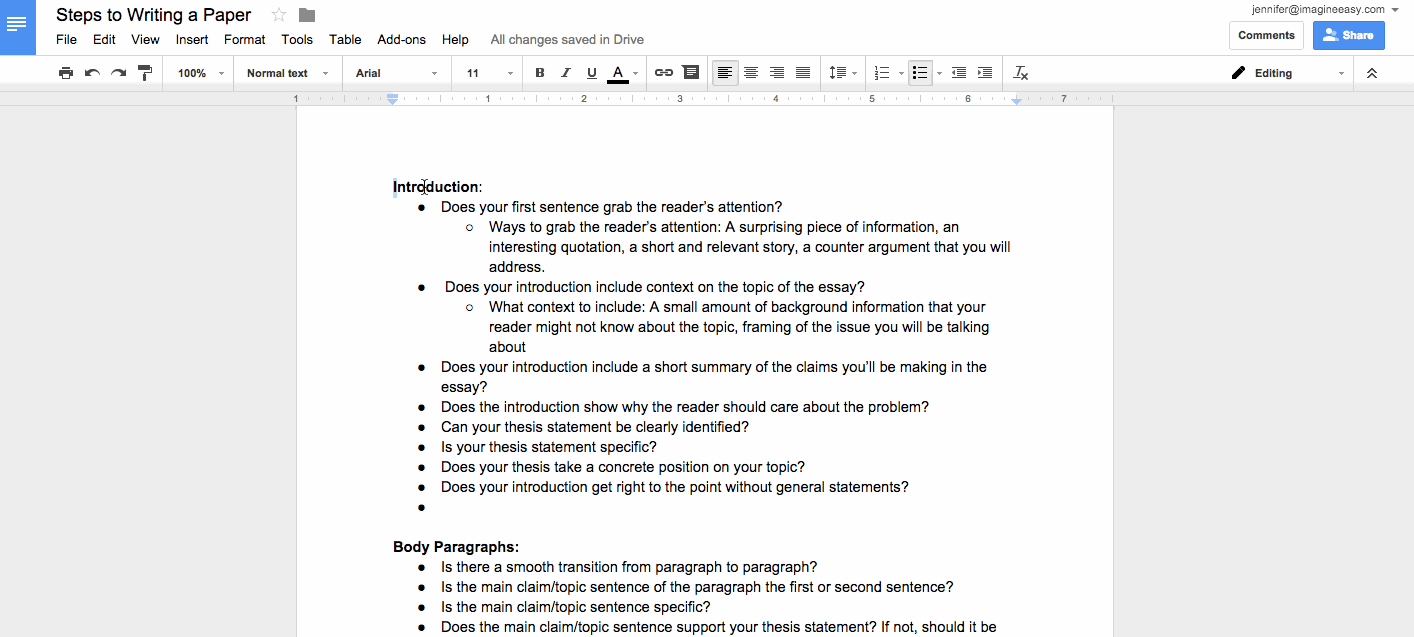Viewport: 1414px width, 637px height.
Task: Click the empty bullet below the introduction list
Action: tap(422, 507)
